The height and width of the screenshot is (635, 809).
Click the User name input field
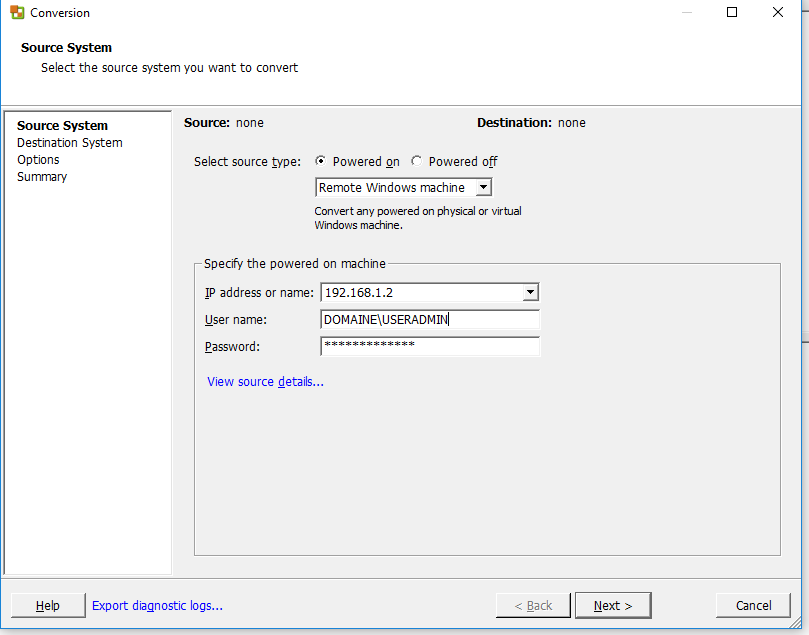tap(430, 319)
